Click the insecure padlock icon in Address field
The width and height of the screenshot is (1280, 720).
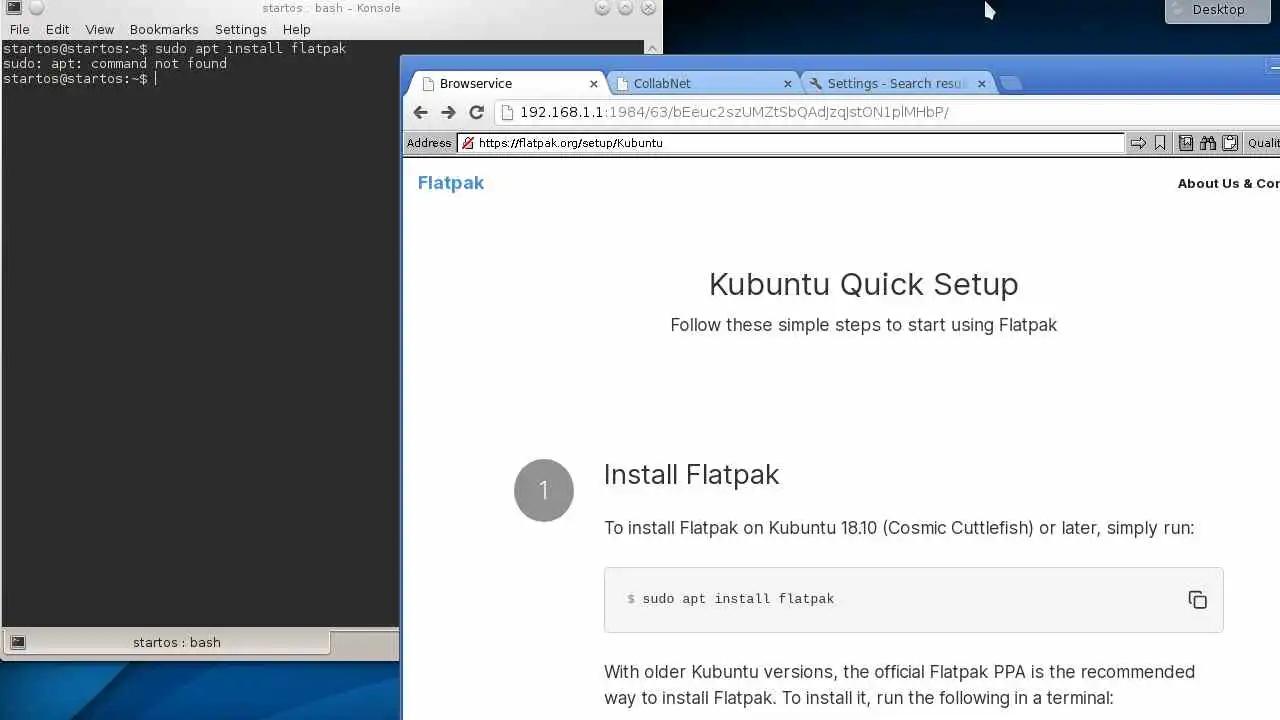click(467, 143)
